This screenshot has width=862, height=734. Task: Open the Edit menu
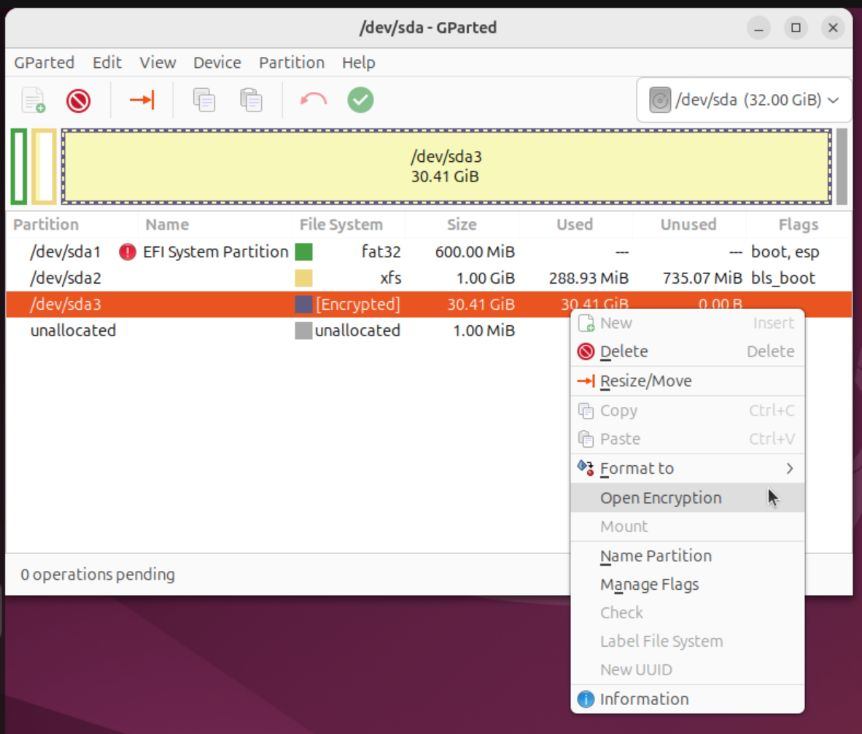tap(107, 63)
